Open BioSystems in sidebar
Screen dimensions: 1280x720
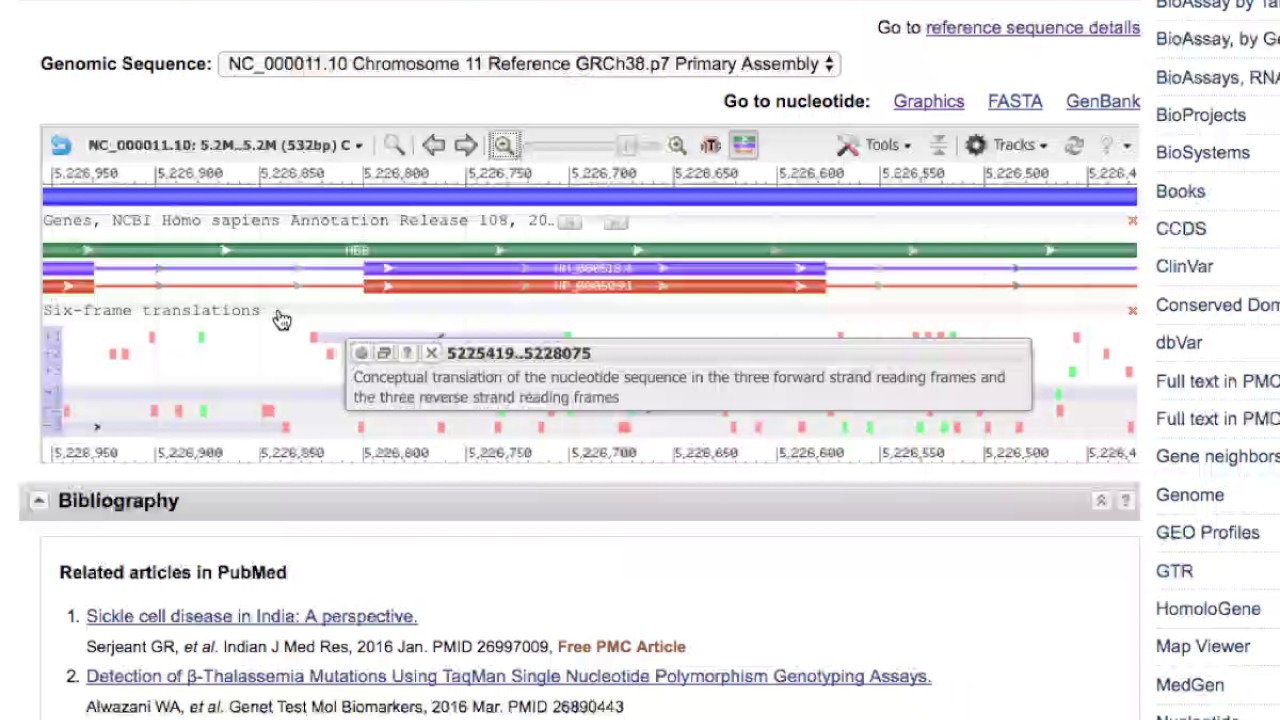1203,153
